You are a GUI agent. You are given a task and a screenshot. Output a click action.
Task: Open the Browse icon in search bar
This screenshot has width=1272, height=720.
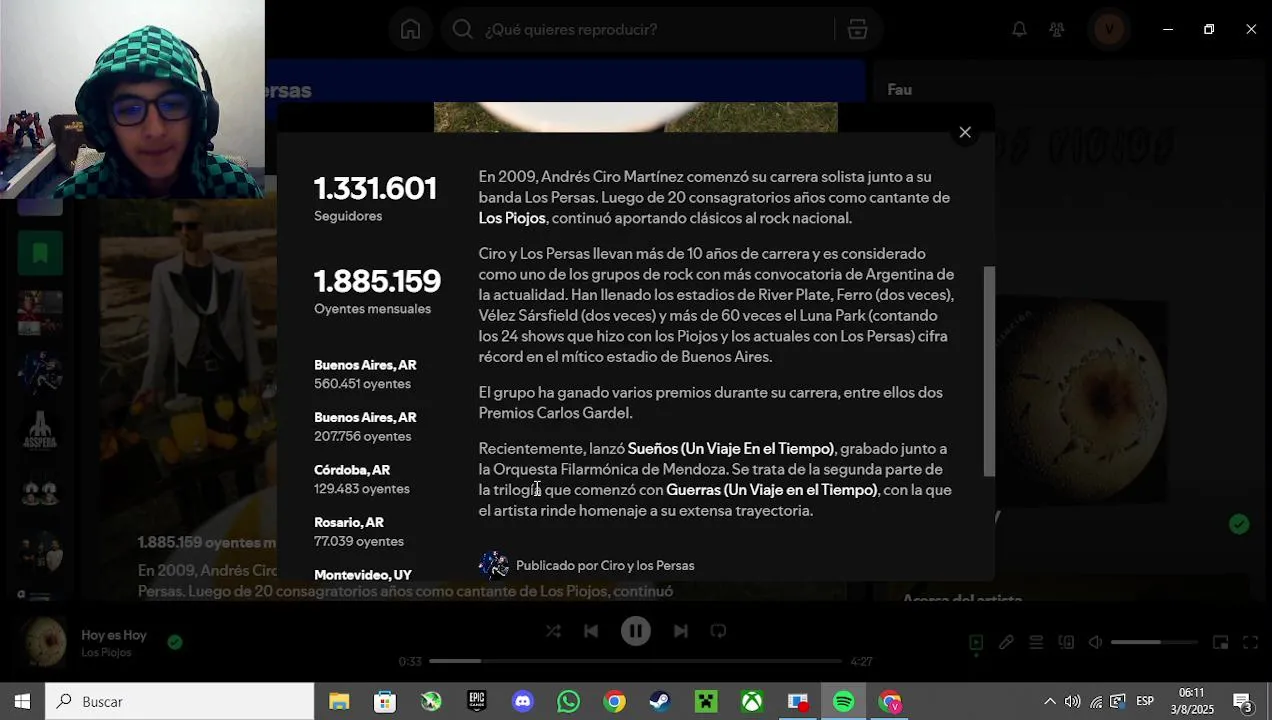[857, 29]
